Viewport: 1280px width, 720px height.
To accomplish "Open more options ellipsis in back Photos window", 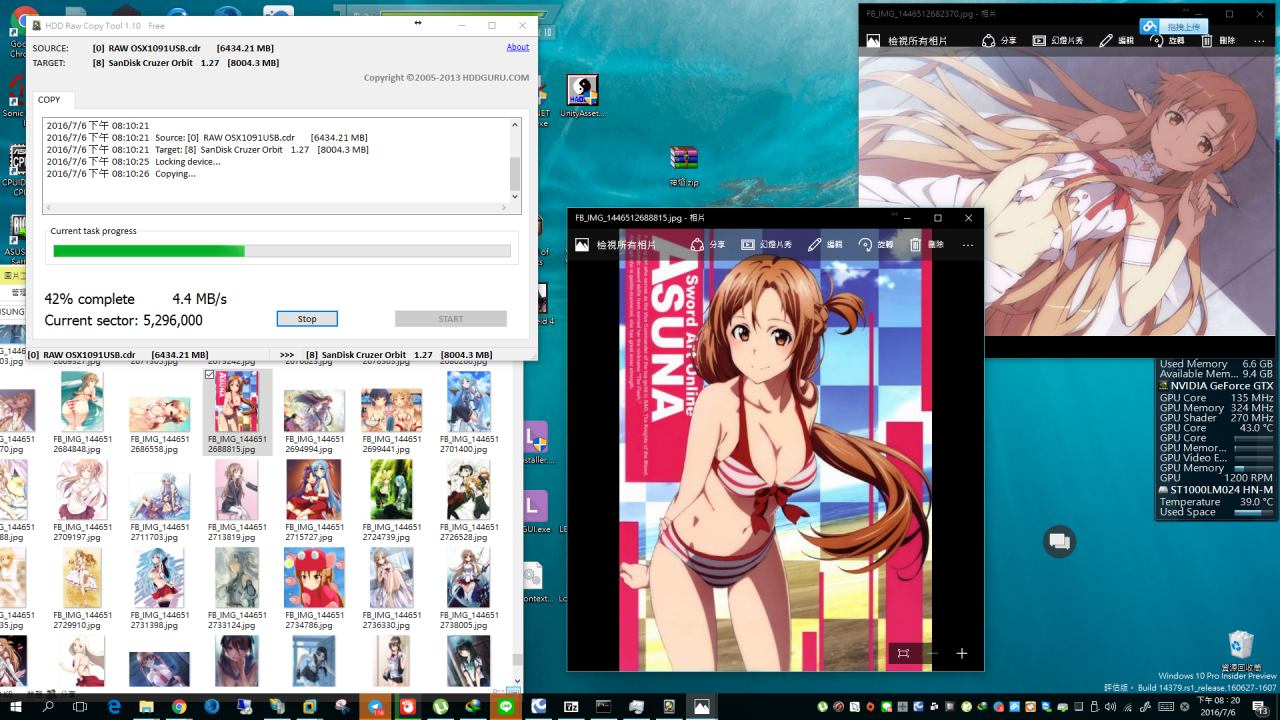I will [x=1257, y=41].
